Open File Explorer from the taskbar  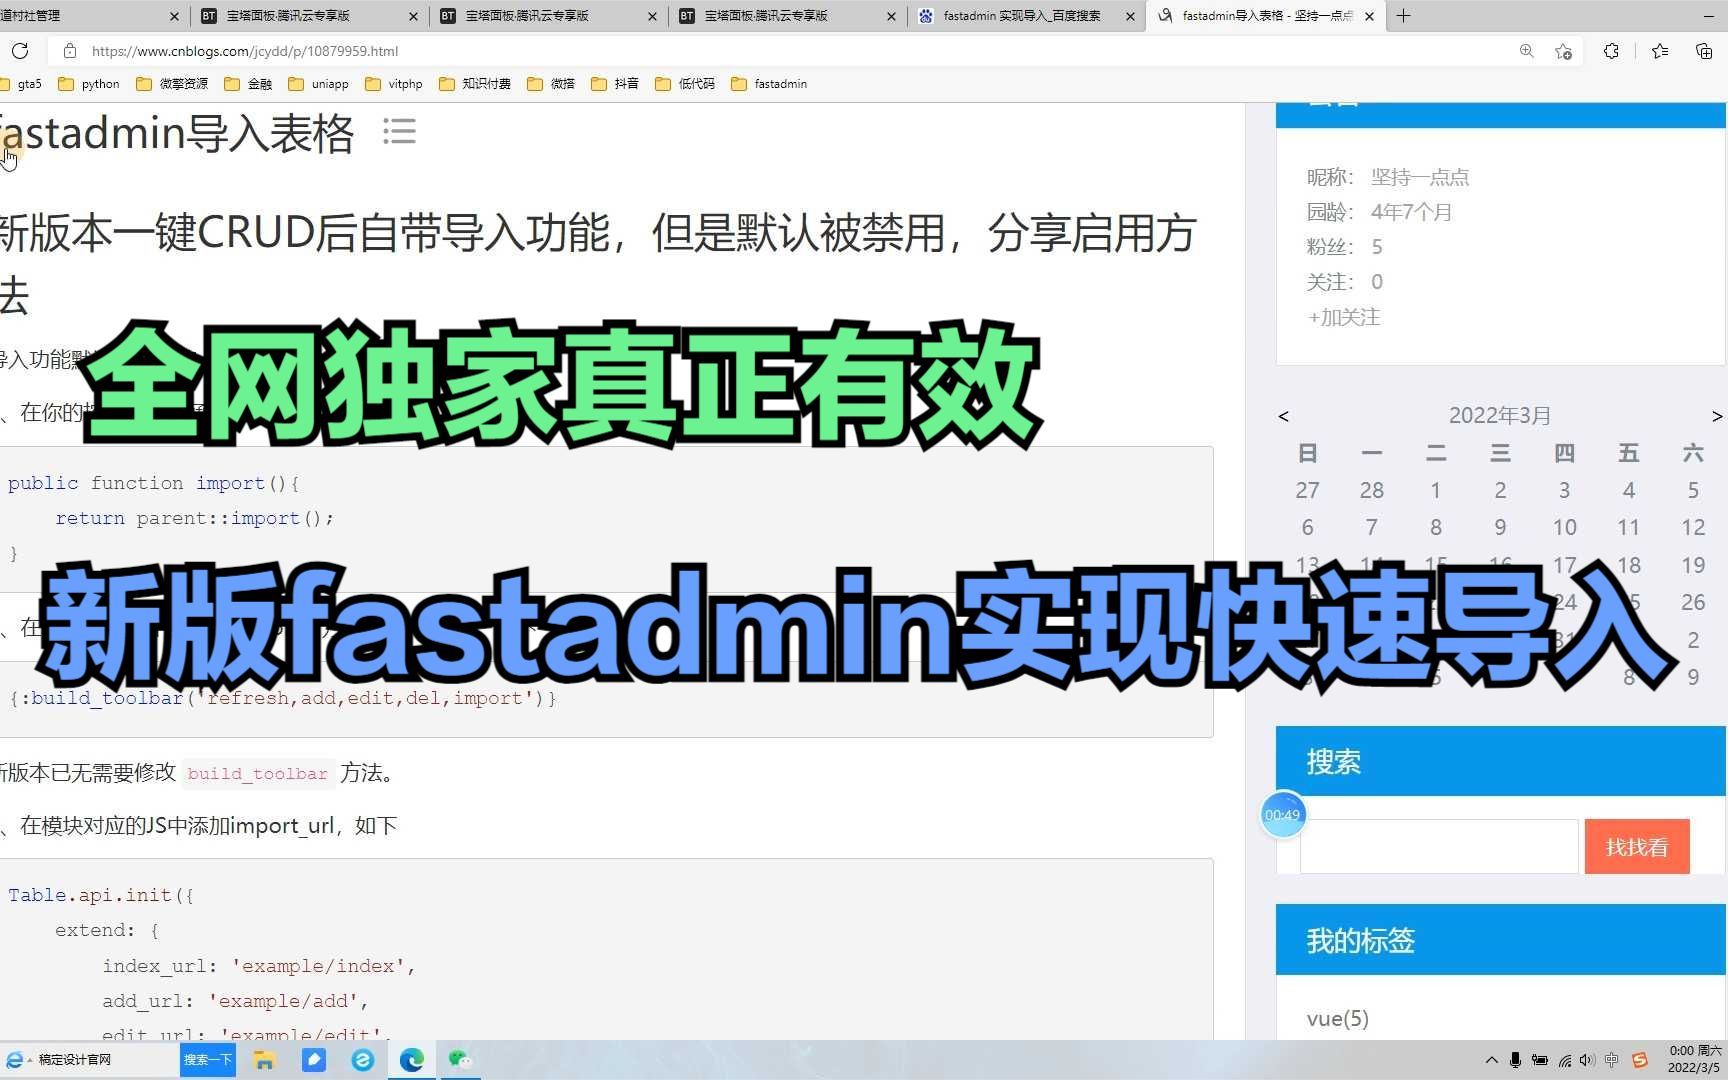[264, 1060]
